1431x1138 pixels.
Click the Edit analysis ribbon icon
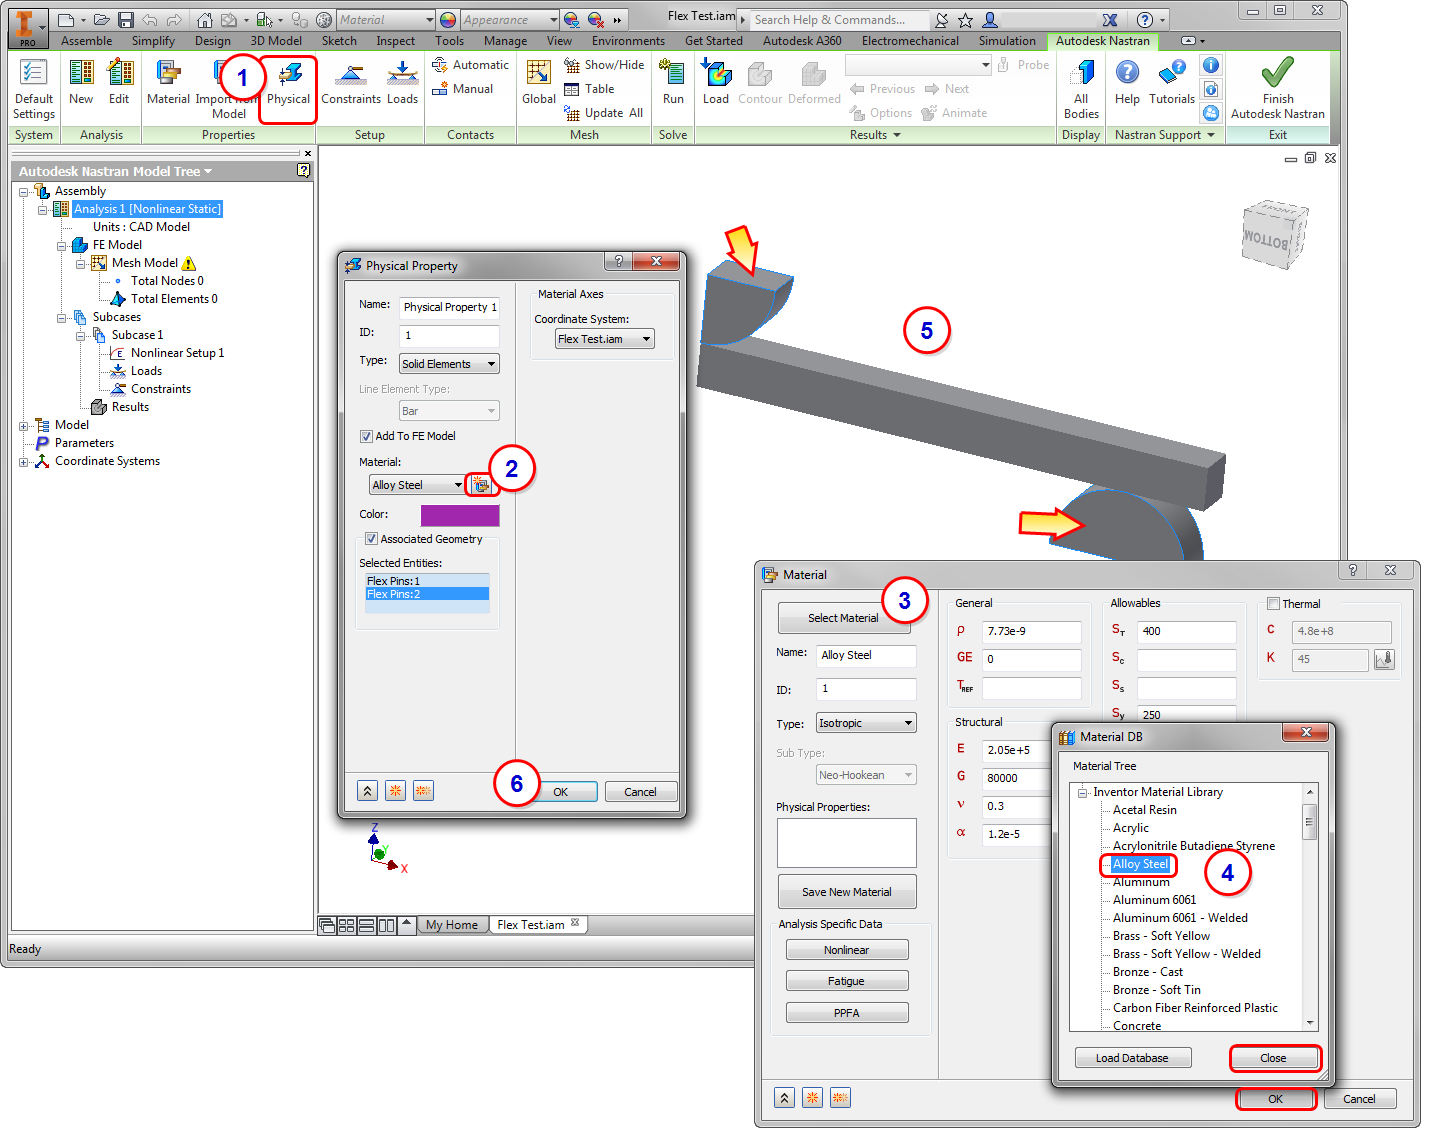pos(119,81)
